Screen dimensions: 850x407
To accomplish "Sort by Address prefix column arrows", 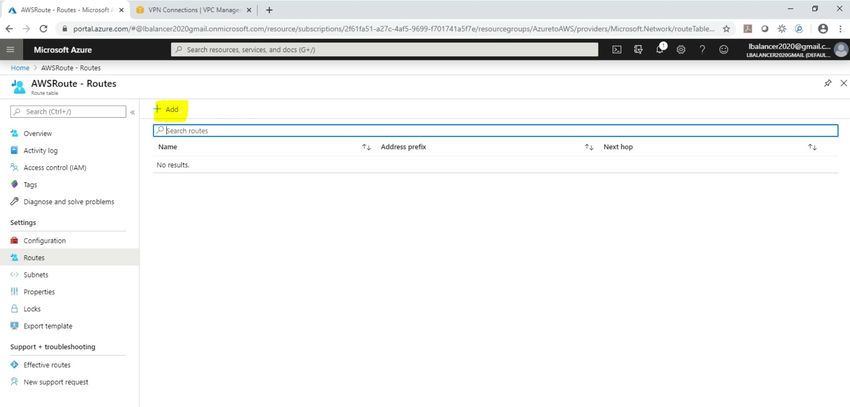I will pos(589,147).
